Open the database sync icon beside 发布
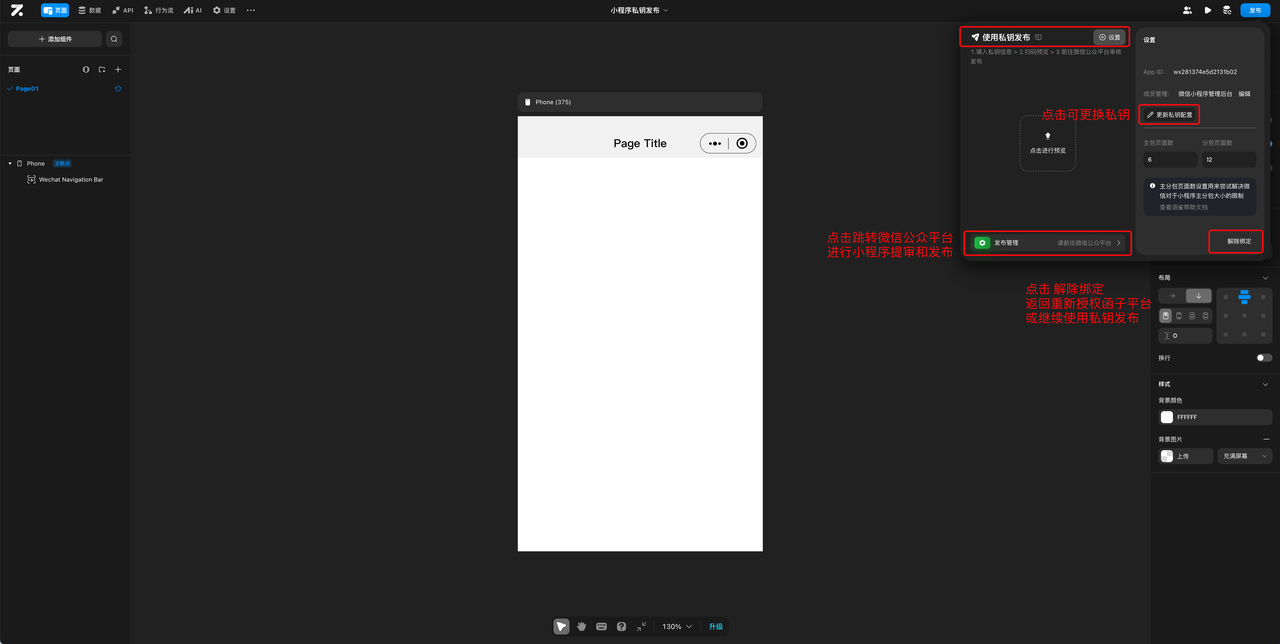Viewport: 1280px width, 644px height. [x=1227, y=10]
